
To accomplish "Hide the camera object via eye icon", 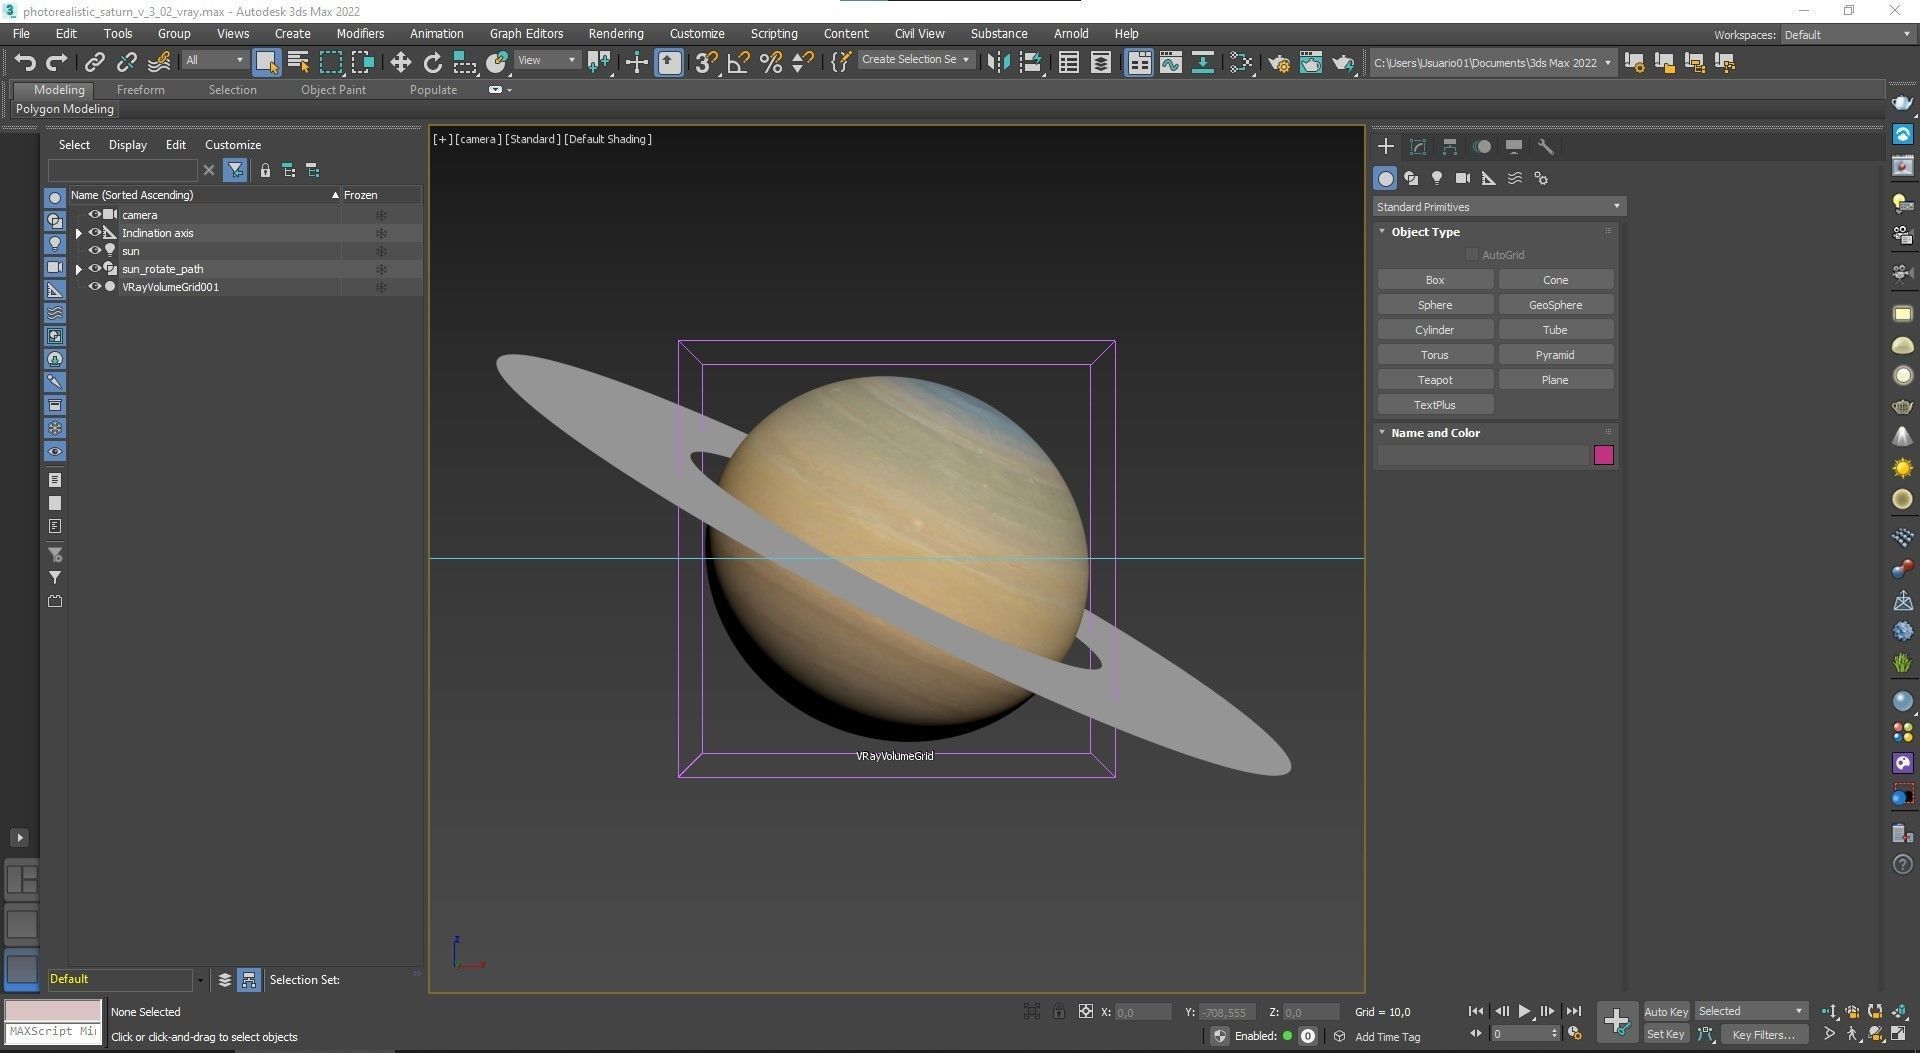I will 95,215.
